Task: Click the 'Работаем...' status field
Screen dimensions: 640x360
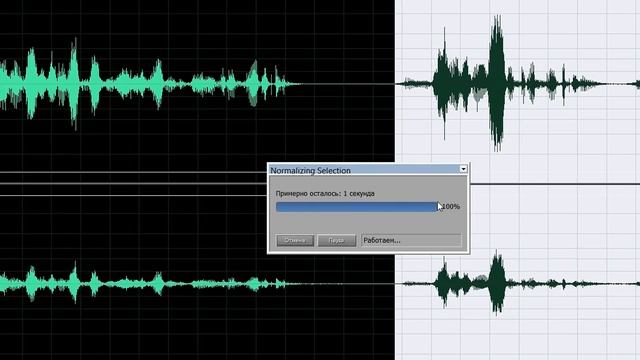Action: tap(411, 240)
